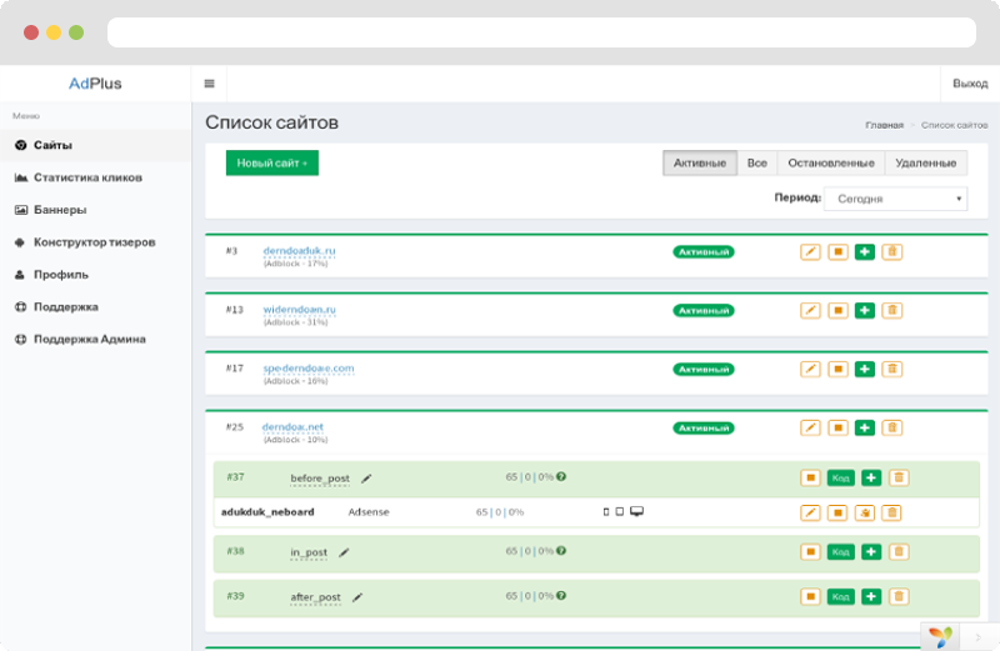Click the green plus icon for spe-derndoae.com
1000x651 pixels.
tap(865, 369)
